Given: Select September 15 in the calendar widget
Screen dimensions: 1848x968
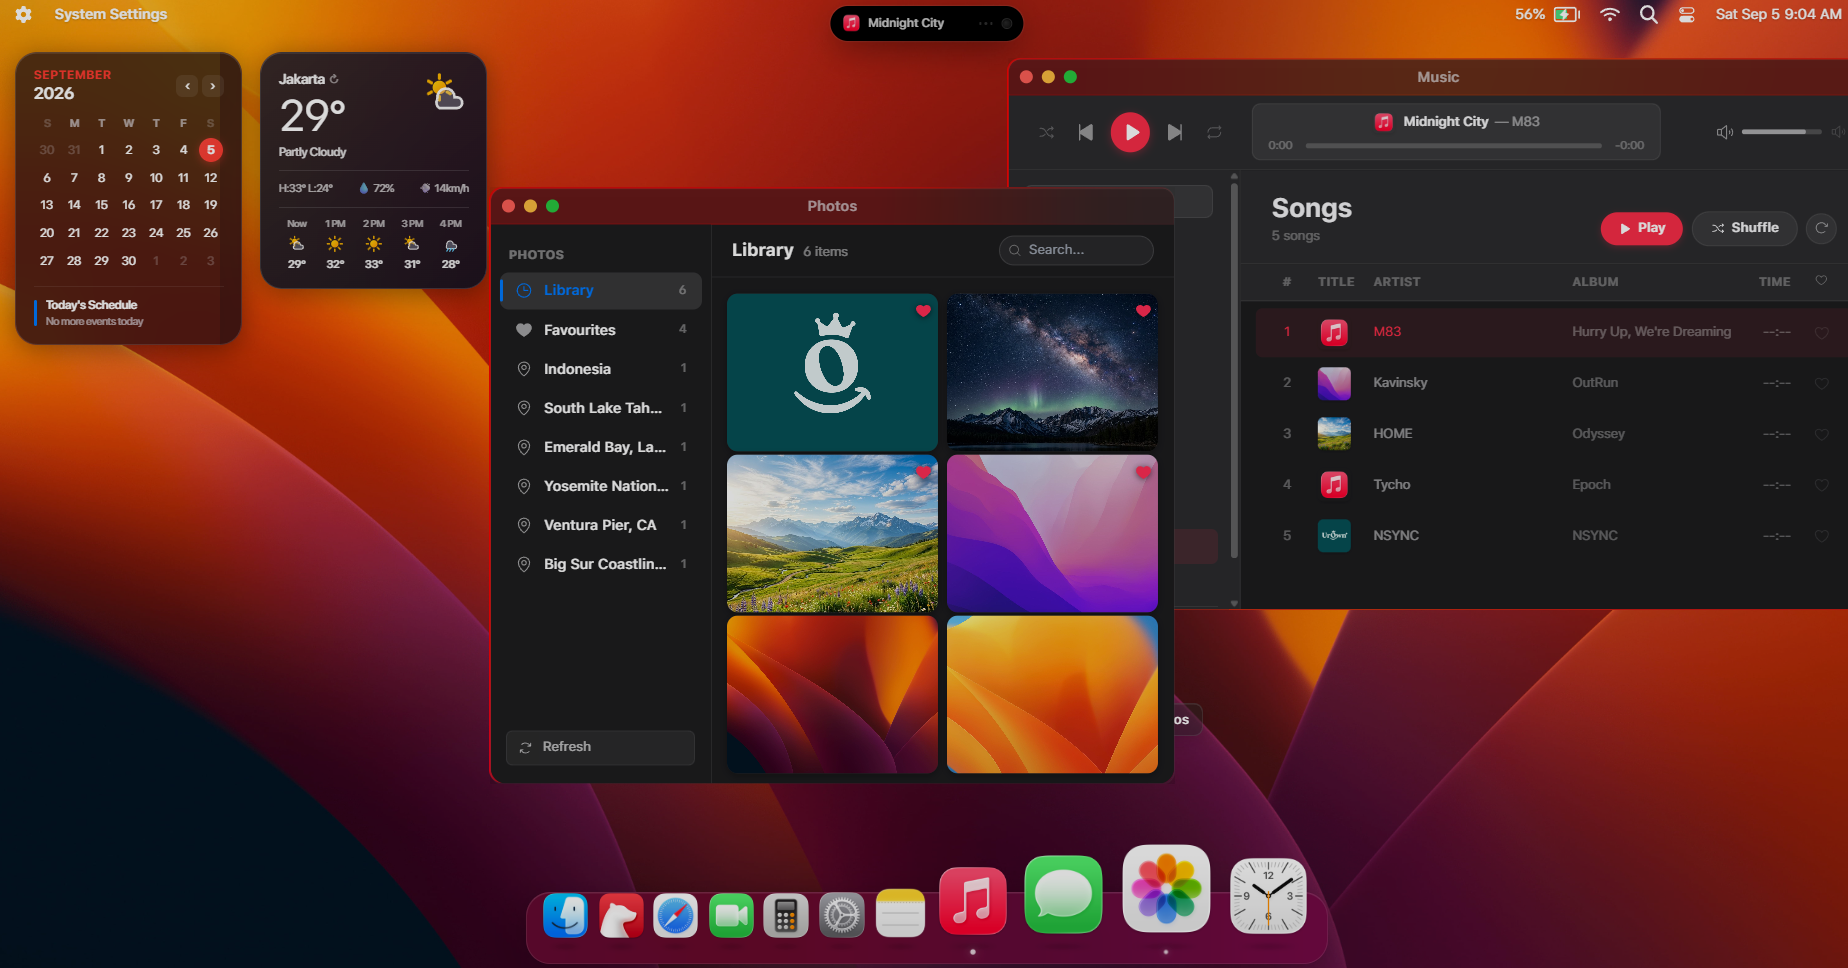Looking at the screenshot, I should tap(101, 205).
